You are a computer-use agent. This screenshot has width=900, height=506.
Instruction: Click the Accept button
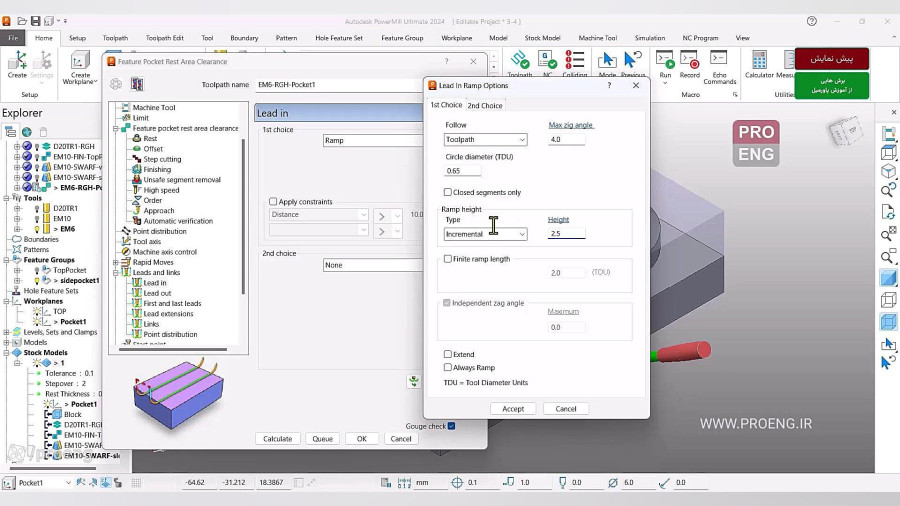(x=513, y=409)
